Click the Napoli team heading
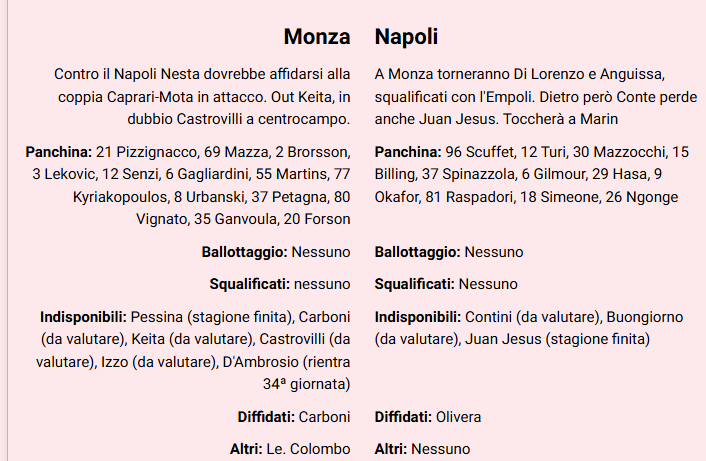Screen dimensions: 706x461 pyautogui.click(x=406, y=37)
